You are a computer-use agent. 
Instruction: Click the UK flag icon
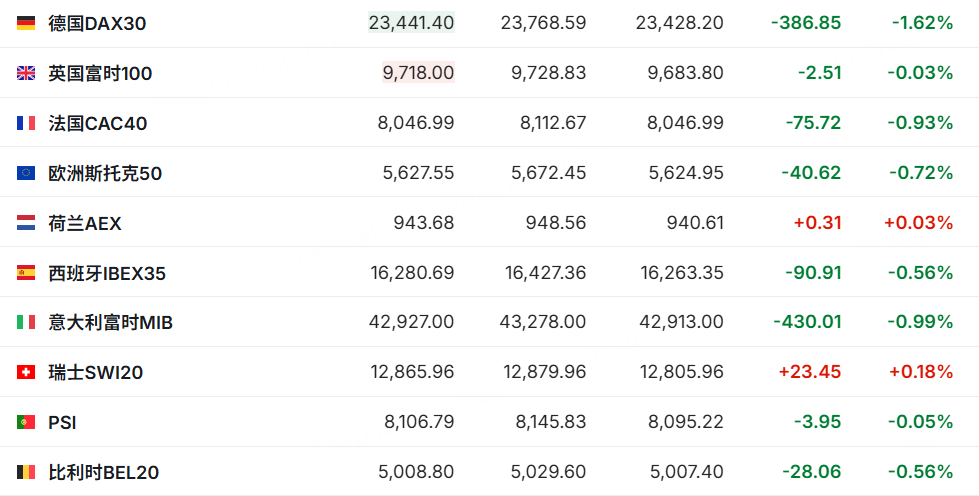[26, 73]
